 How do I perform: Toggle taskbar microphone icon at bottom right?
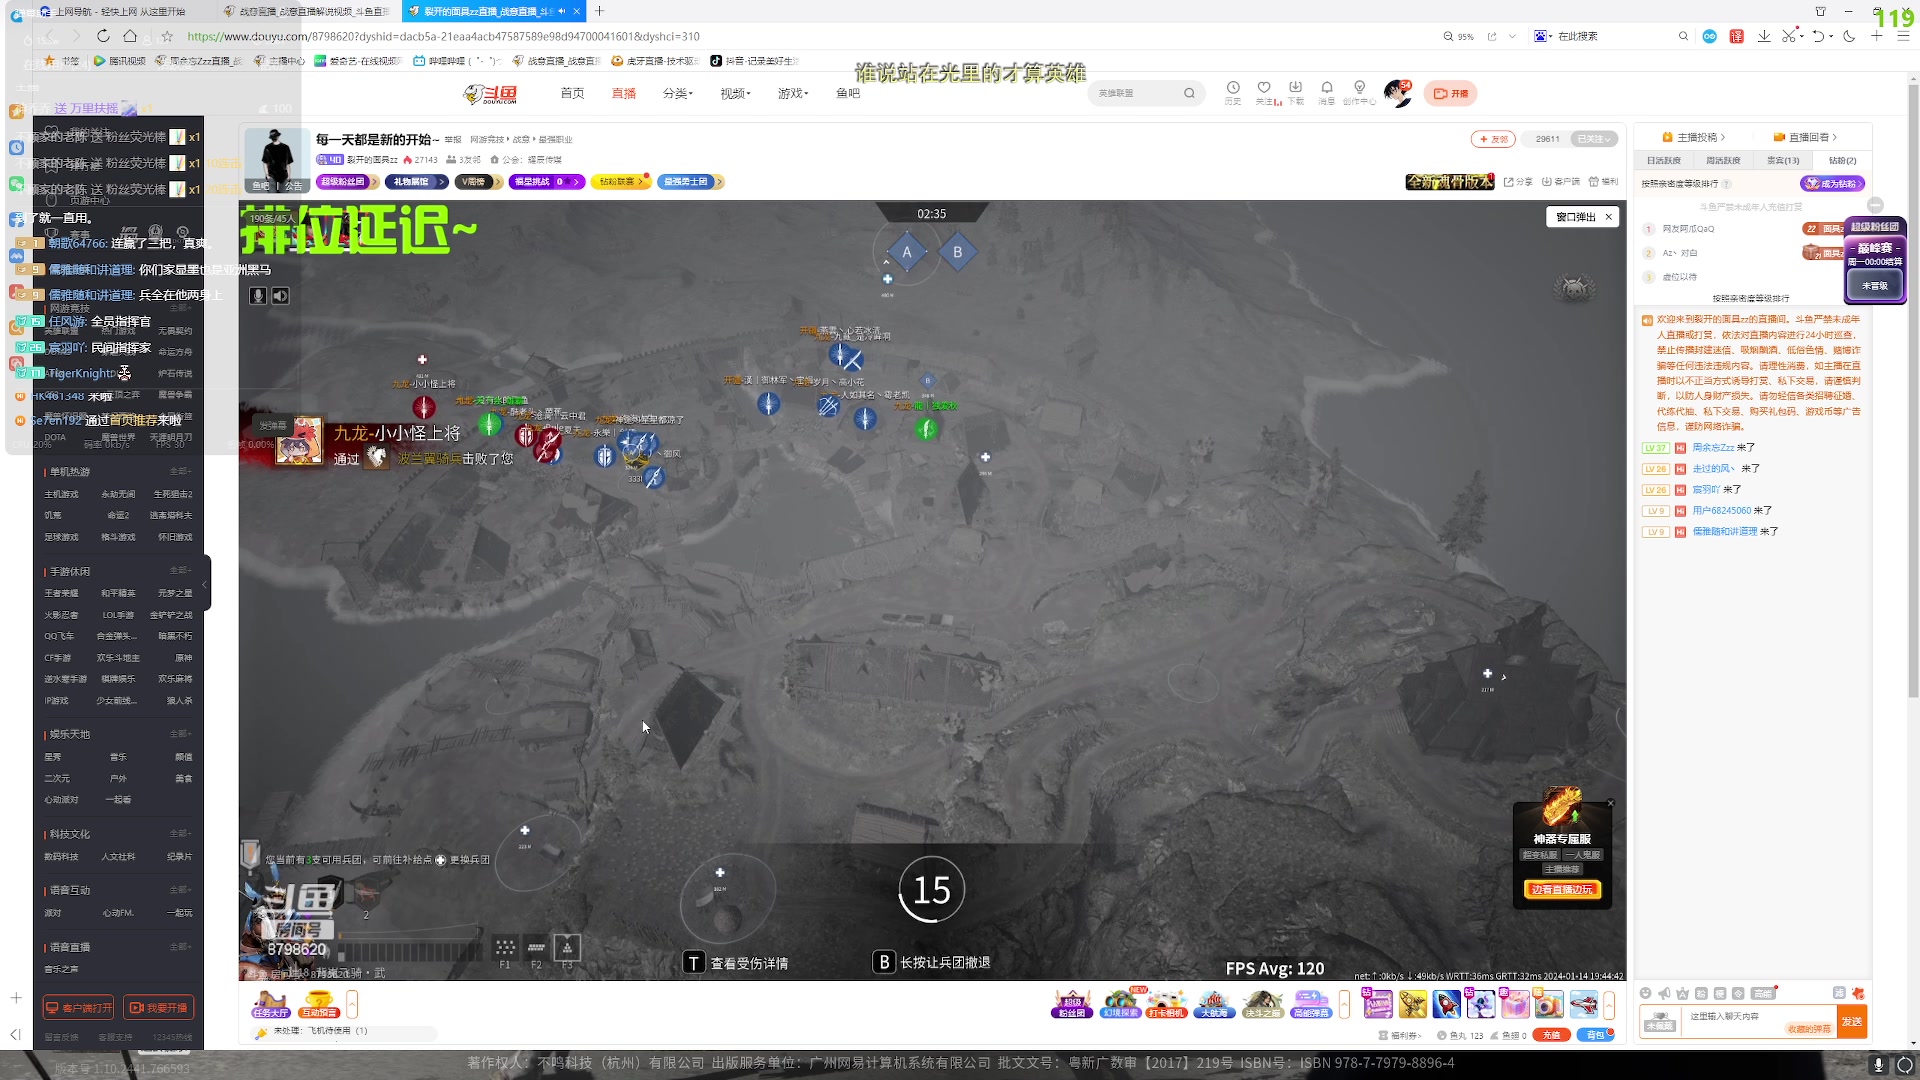tap(1878, 1065)
